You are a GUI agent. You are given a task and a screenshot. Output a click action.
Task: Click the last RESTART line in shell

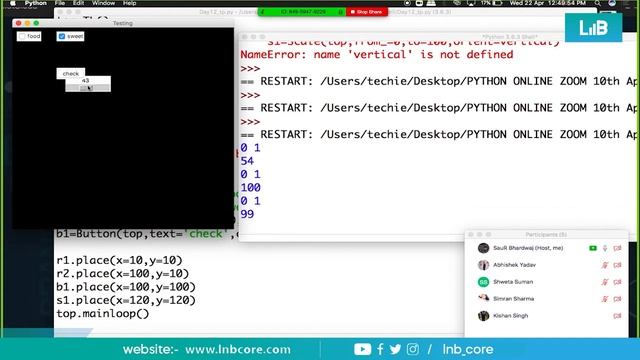pyautogui.click(x=438, y=134)
